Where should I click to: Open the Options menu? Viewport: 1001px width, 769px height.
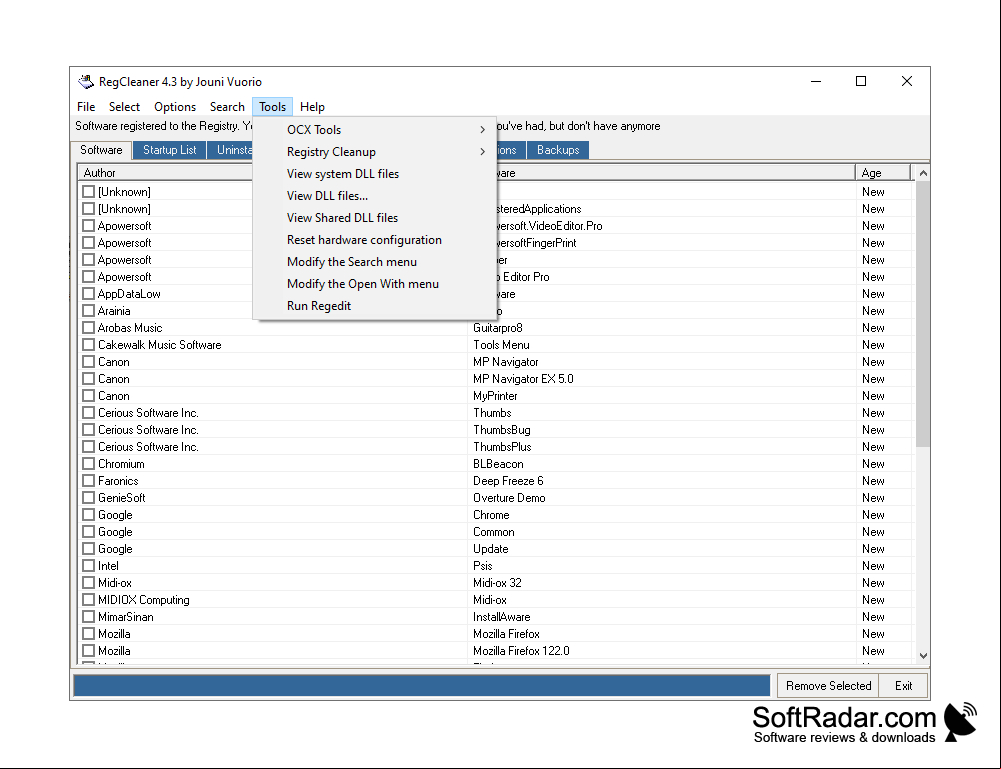(175, 107)
